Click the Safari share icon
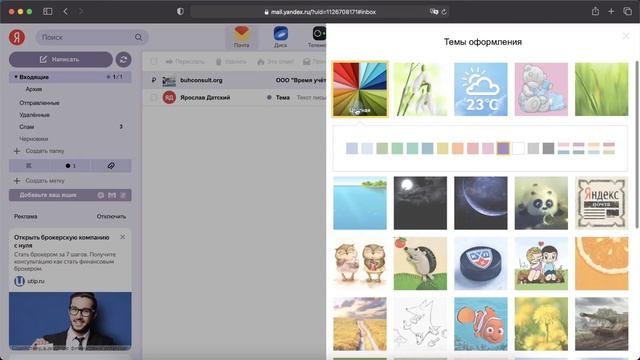The width and height of the screenshot is (640, 360). pos(596,11)
